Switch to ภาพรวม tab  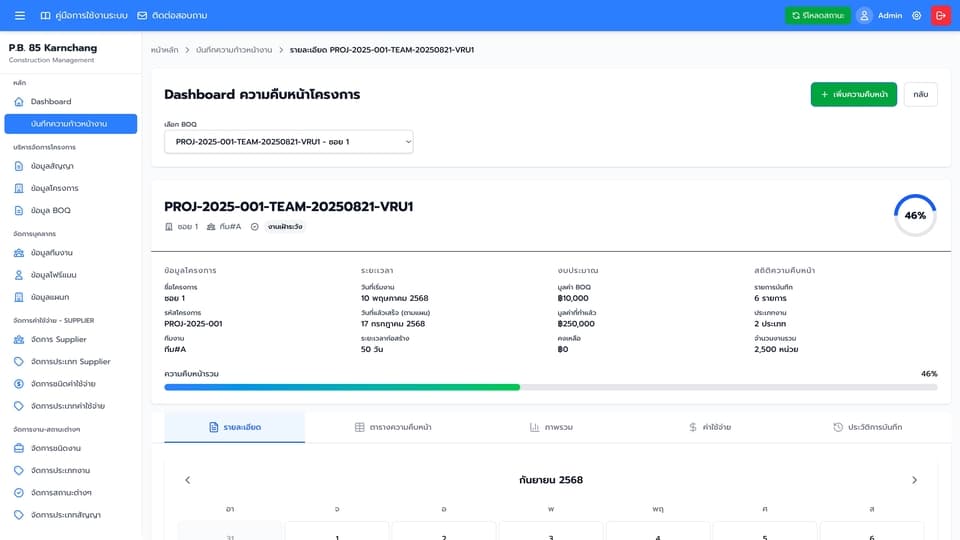(x=551, y=427)
